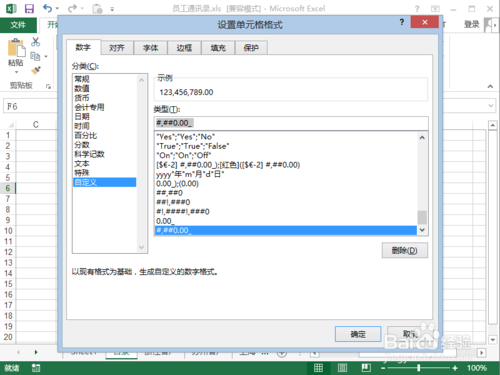500x375 pixels.
Task: Select 特殊 in category list
Action: tap(105, 173)
